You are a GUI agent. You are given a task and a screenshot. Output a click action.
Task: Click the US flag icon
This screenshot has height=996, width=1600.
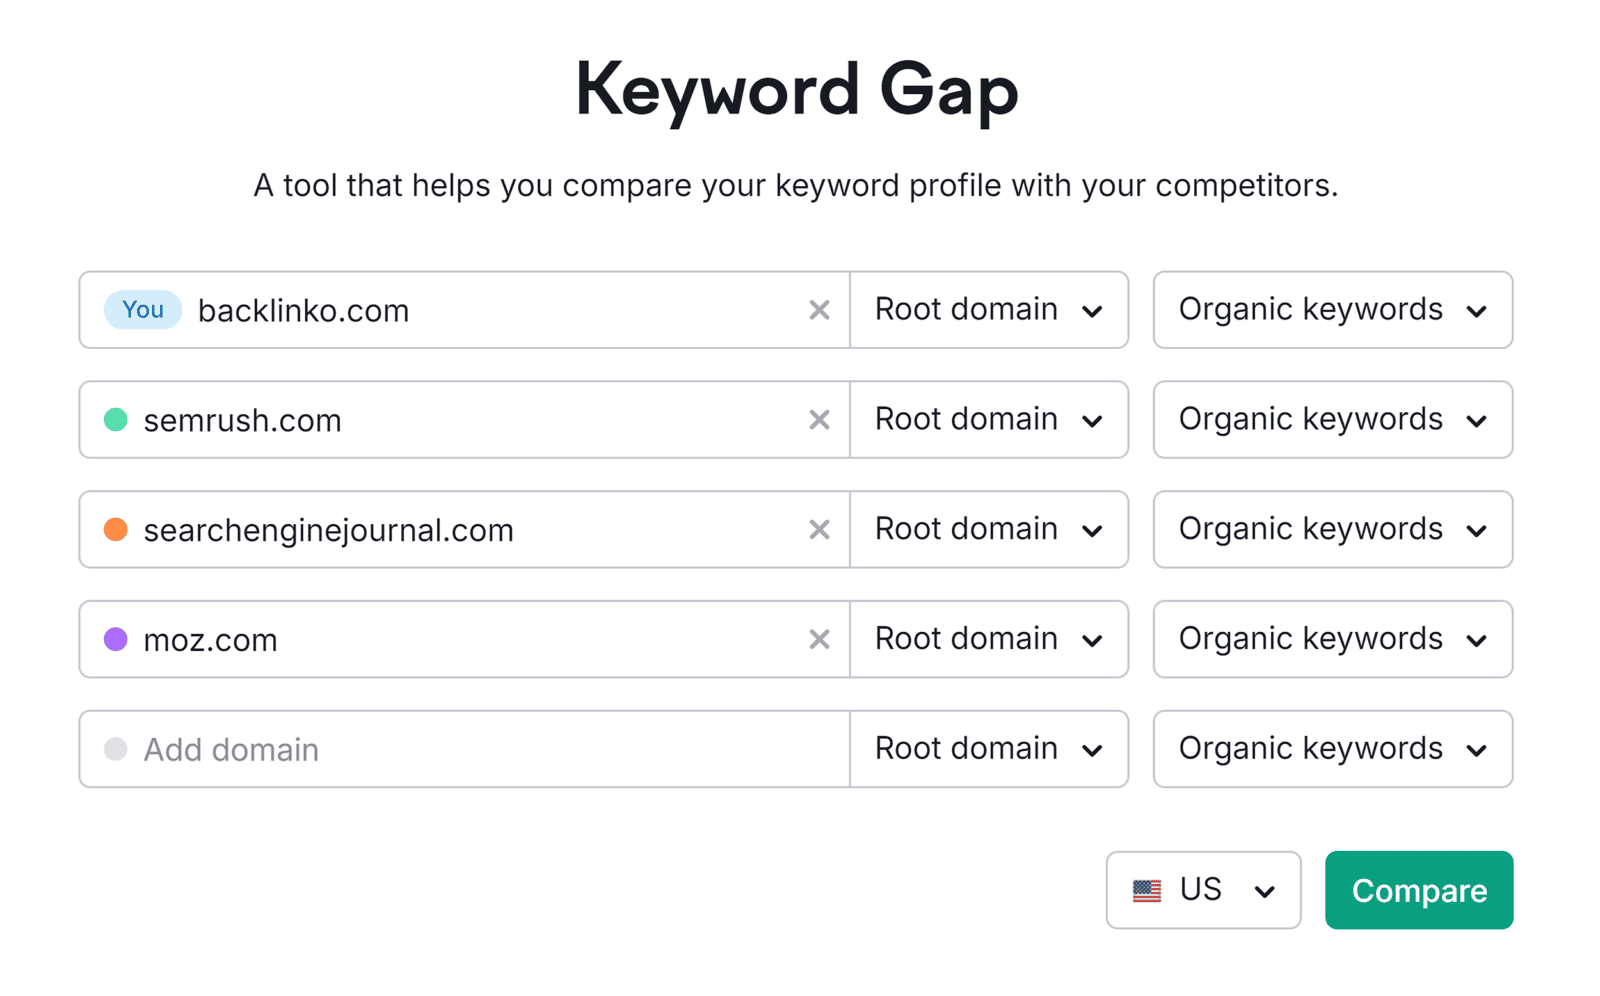1148,890
